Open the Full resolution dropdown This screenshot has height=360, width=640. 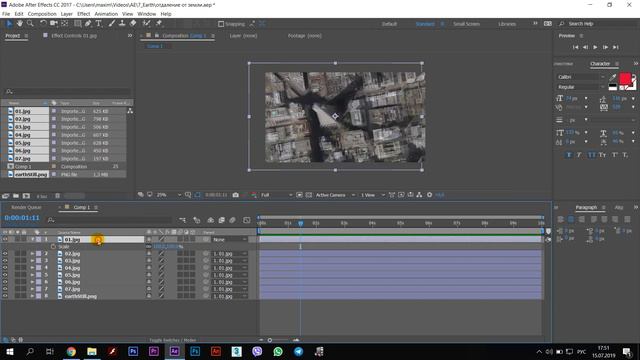tap(276, 195)
